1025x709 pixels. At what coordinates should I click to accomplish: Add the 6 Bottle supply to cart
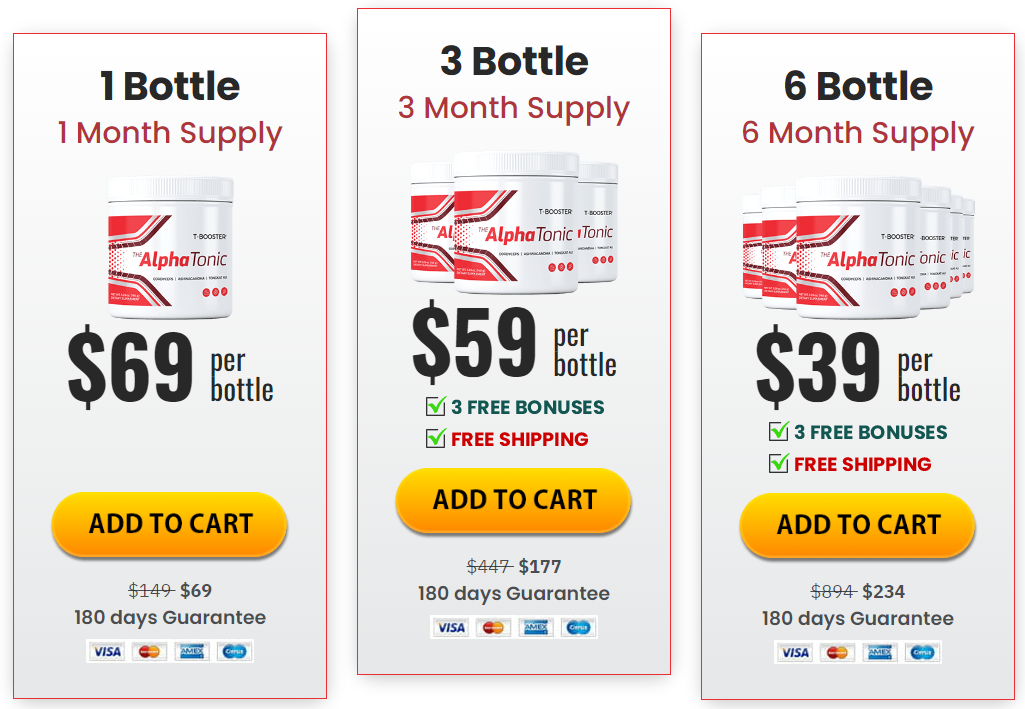(x=856, y=525)
